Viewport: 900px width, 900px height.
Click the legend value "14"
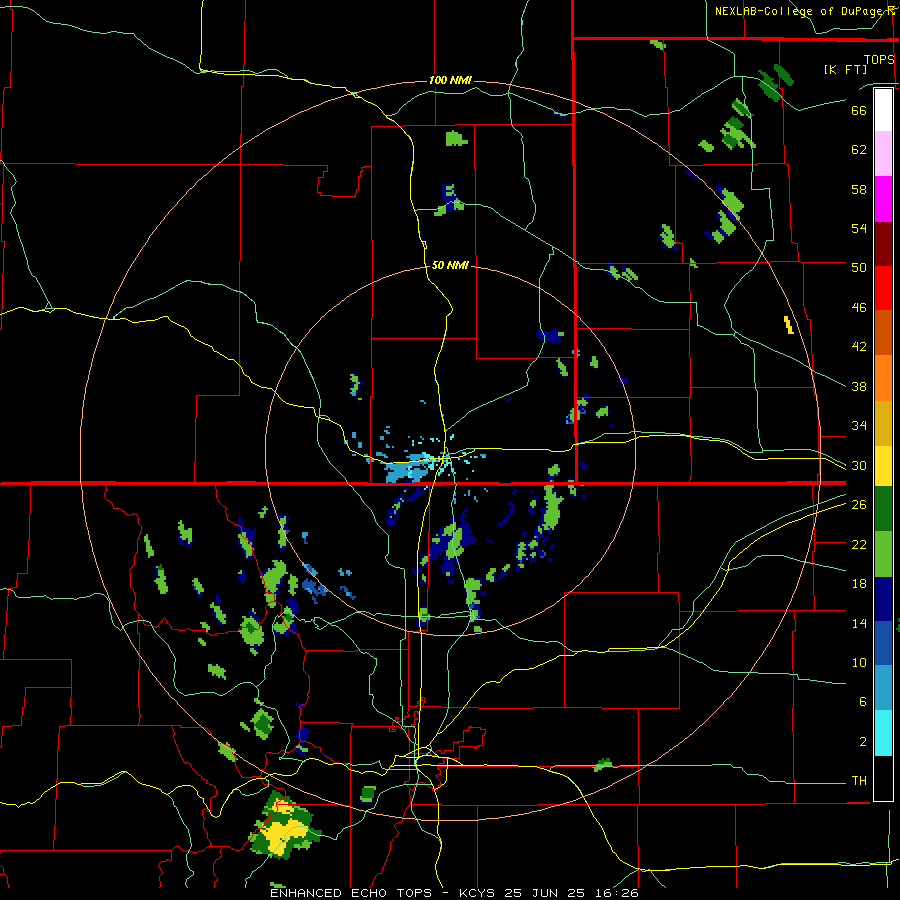(x=859, y=623)
